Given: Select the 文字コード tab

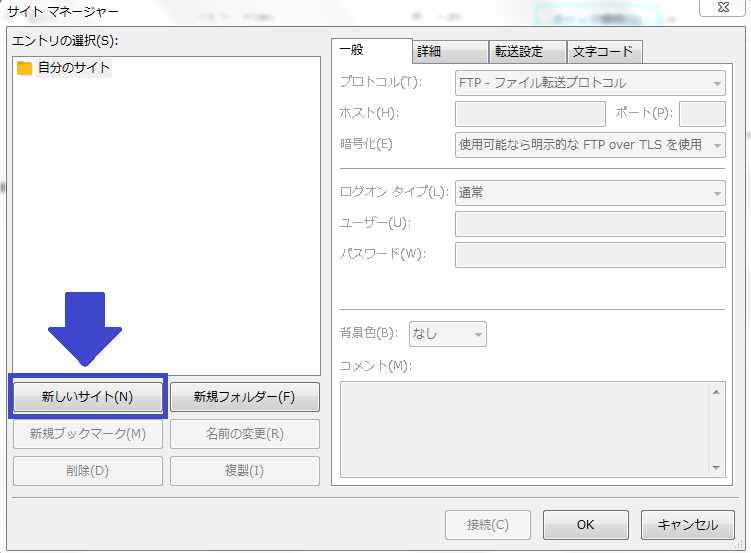Looking at the screenshot, I should (x=604, y=52).
